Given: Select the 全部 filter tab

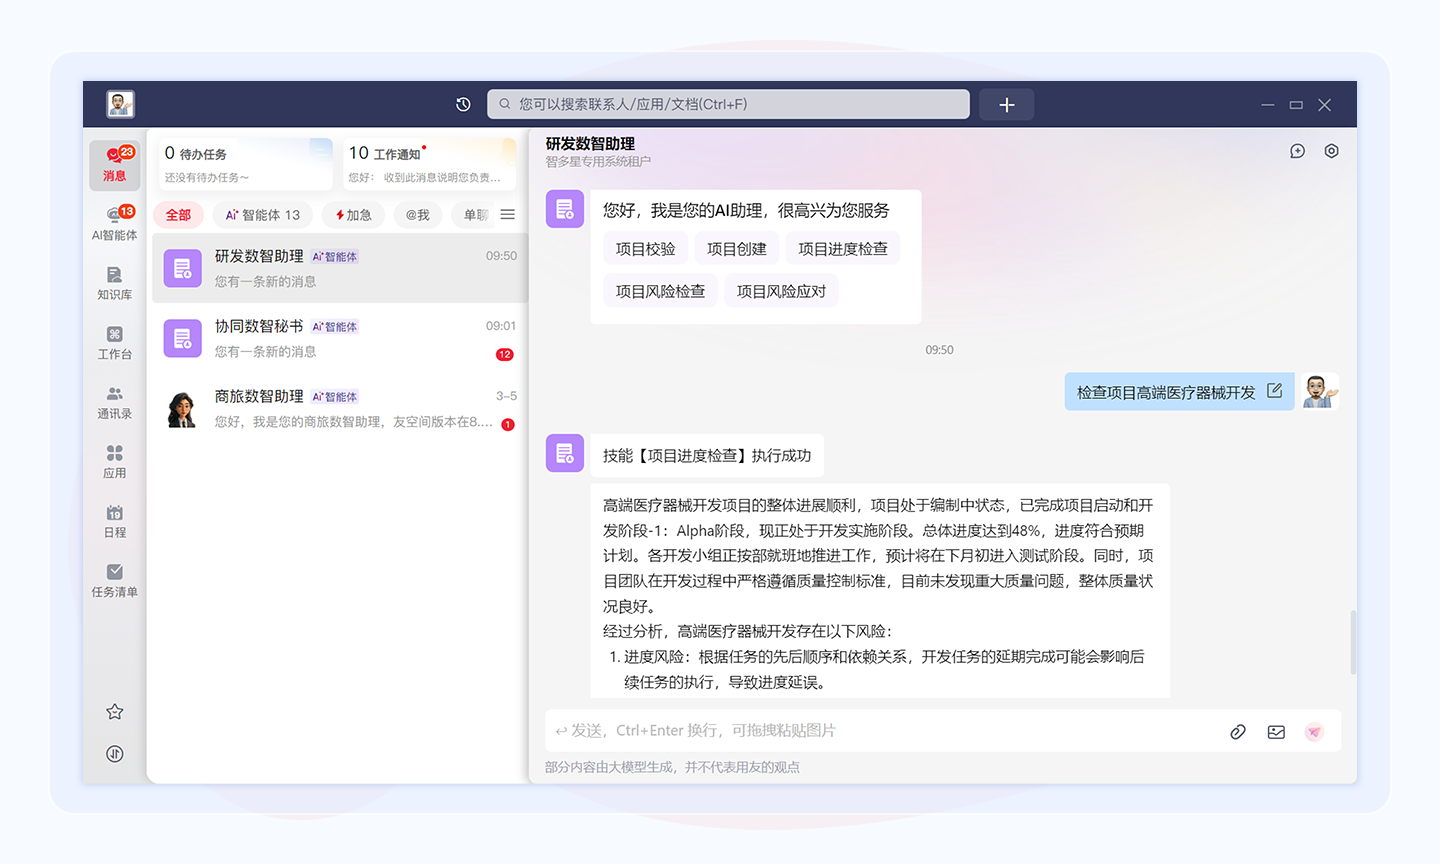Looking at the screenshot, I should click(178, 214).
